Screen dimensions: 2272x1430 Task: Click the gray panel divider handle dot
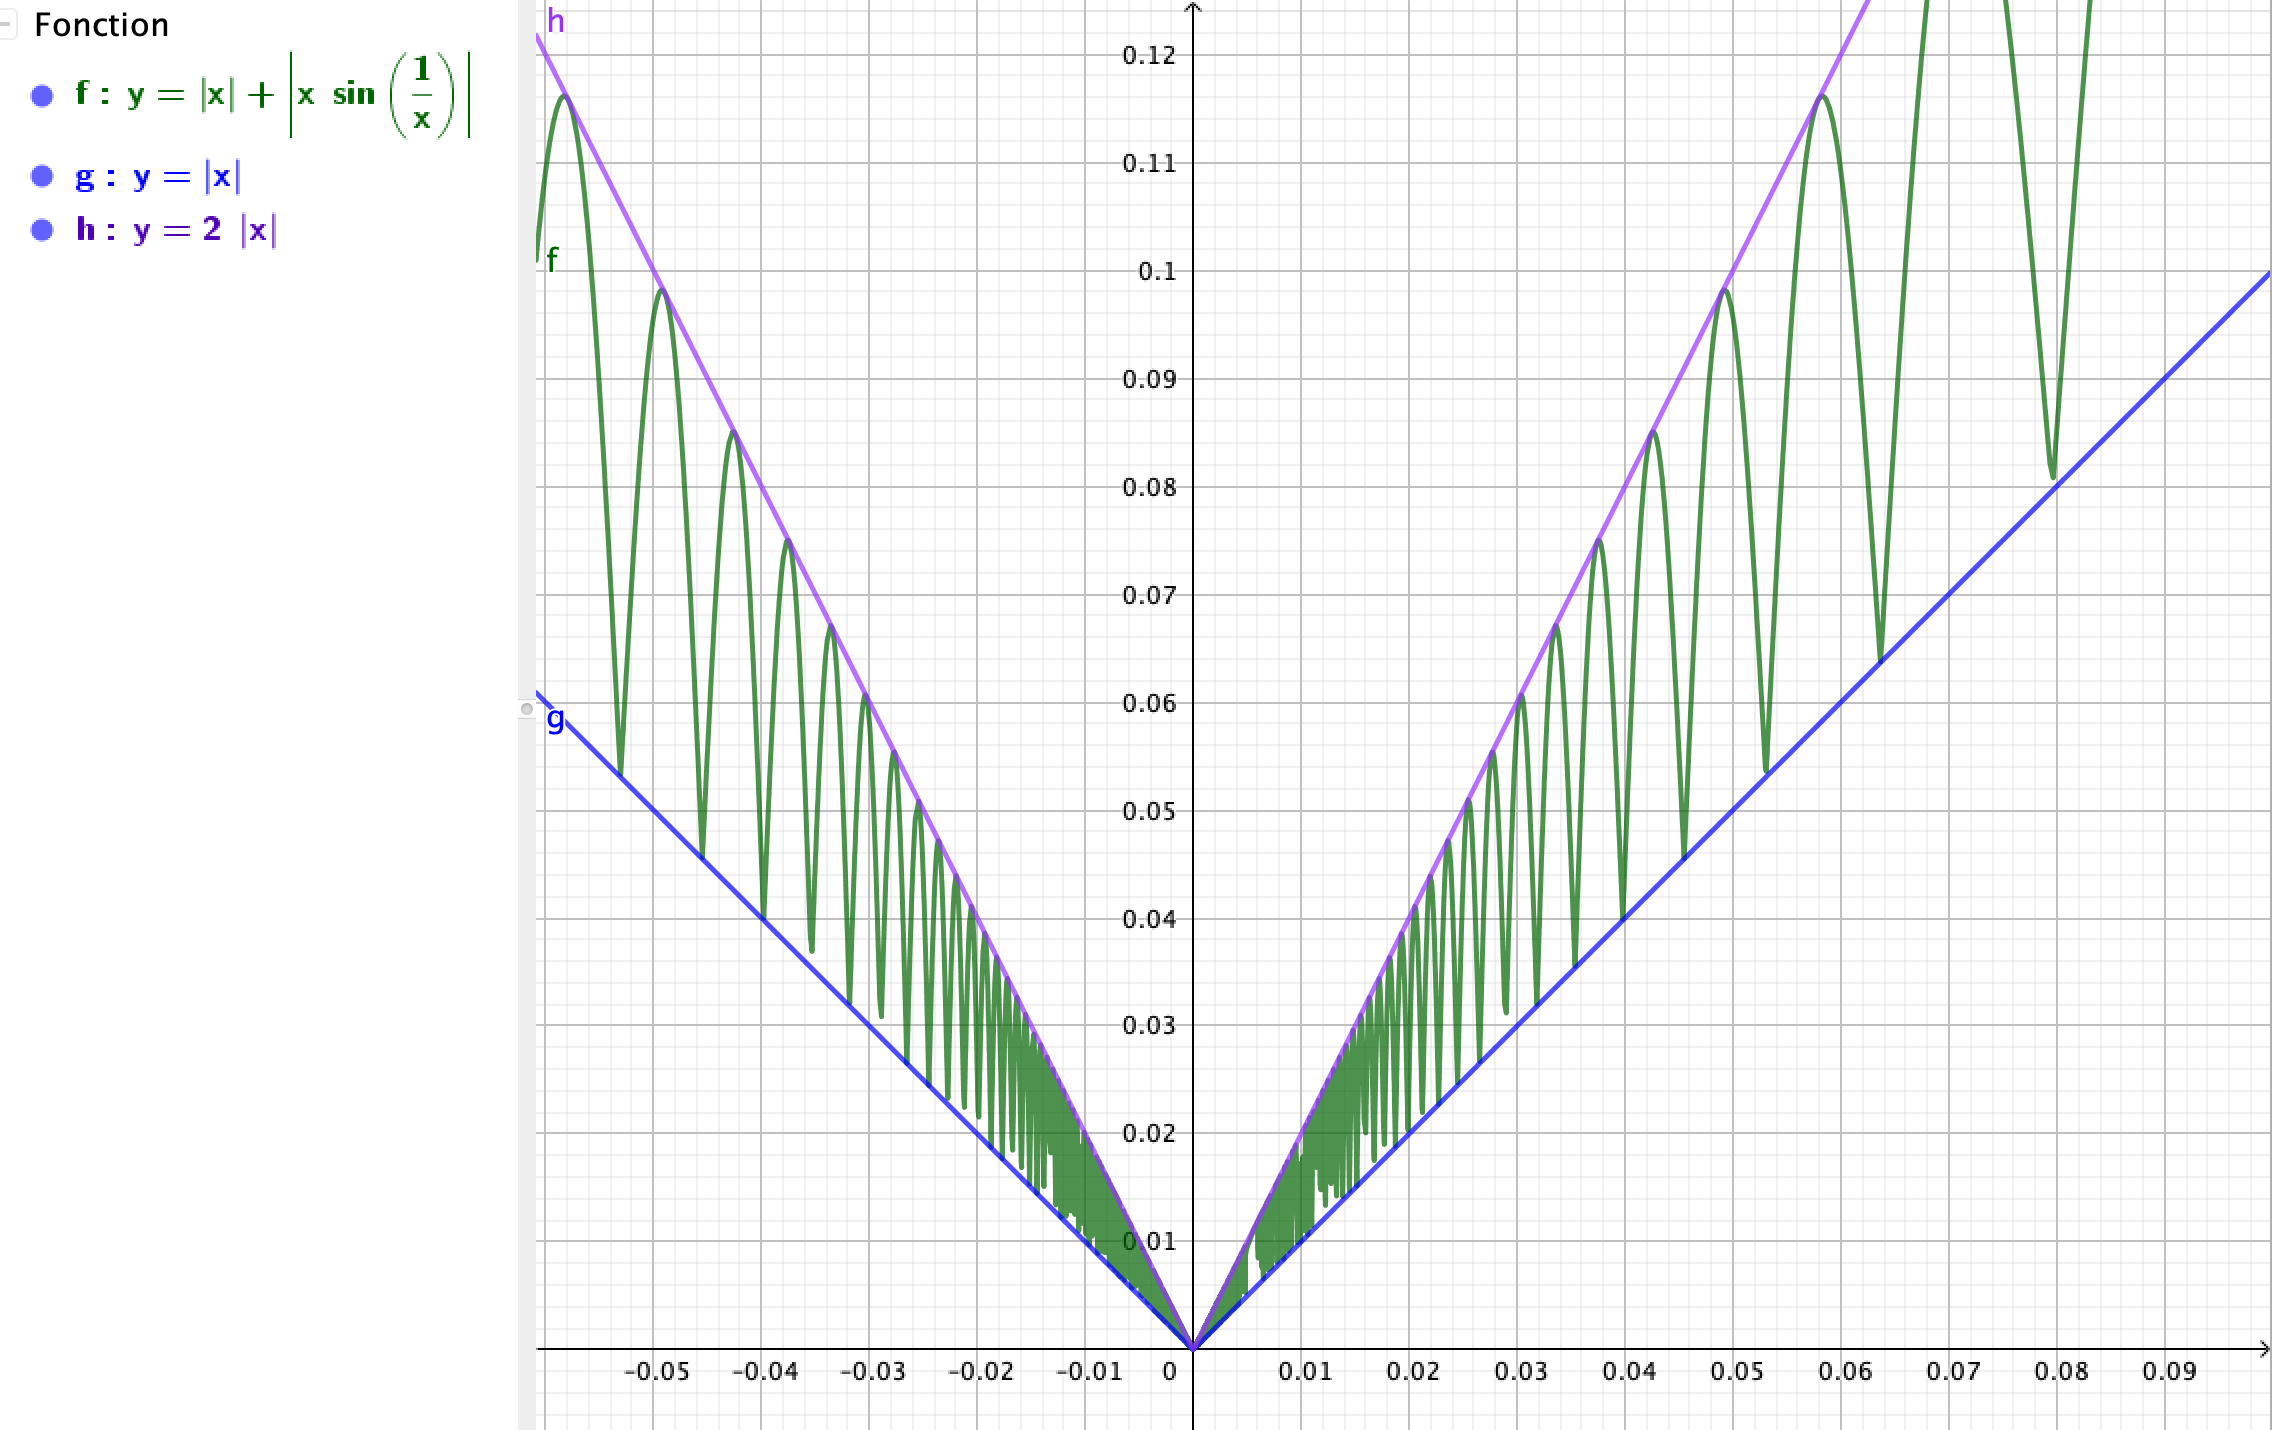click(527, 709)
